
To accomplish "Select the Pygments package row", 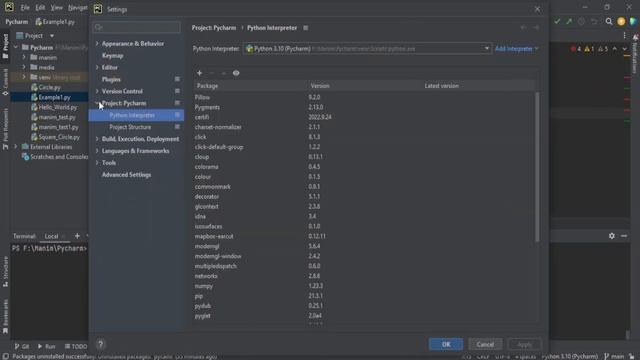I will [364, 107].
